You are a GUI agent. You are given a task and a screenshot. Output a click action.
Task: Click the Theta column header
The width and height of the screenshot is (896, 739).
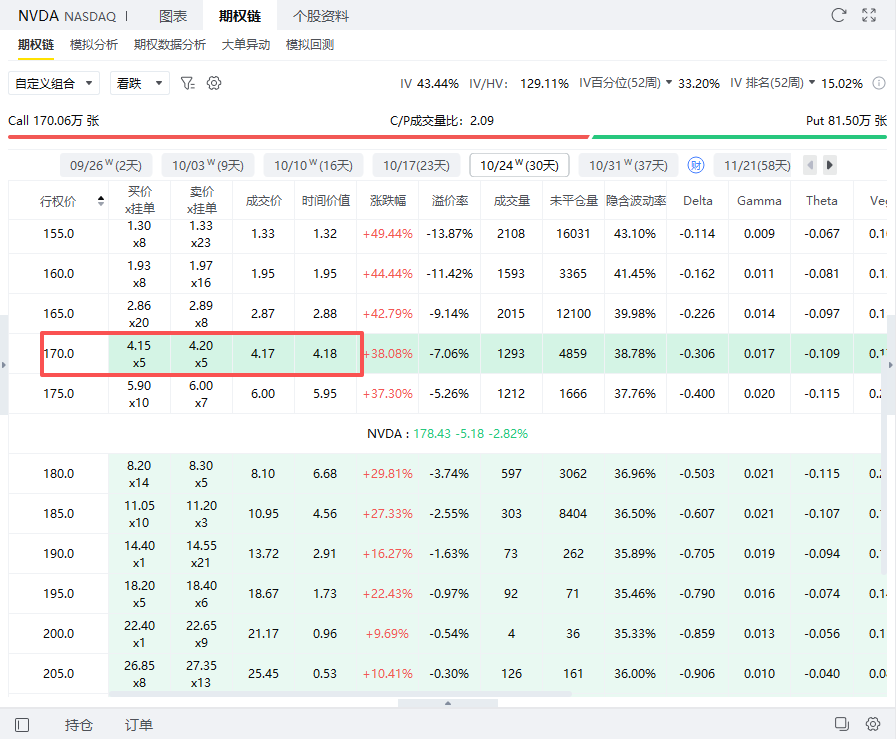pos(822,201)
